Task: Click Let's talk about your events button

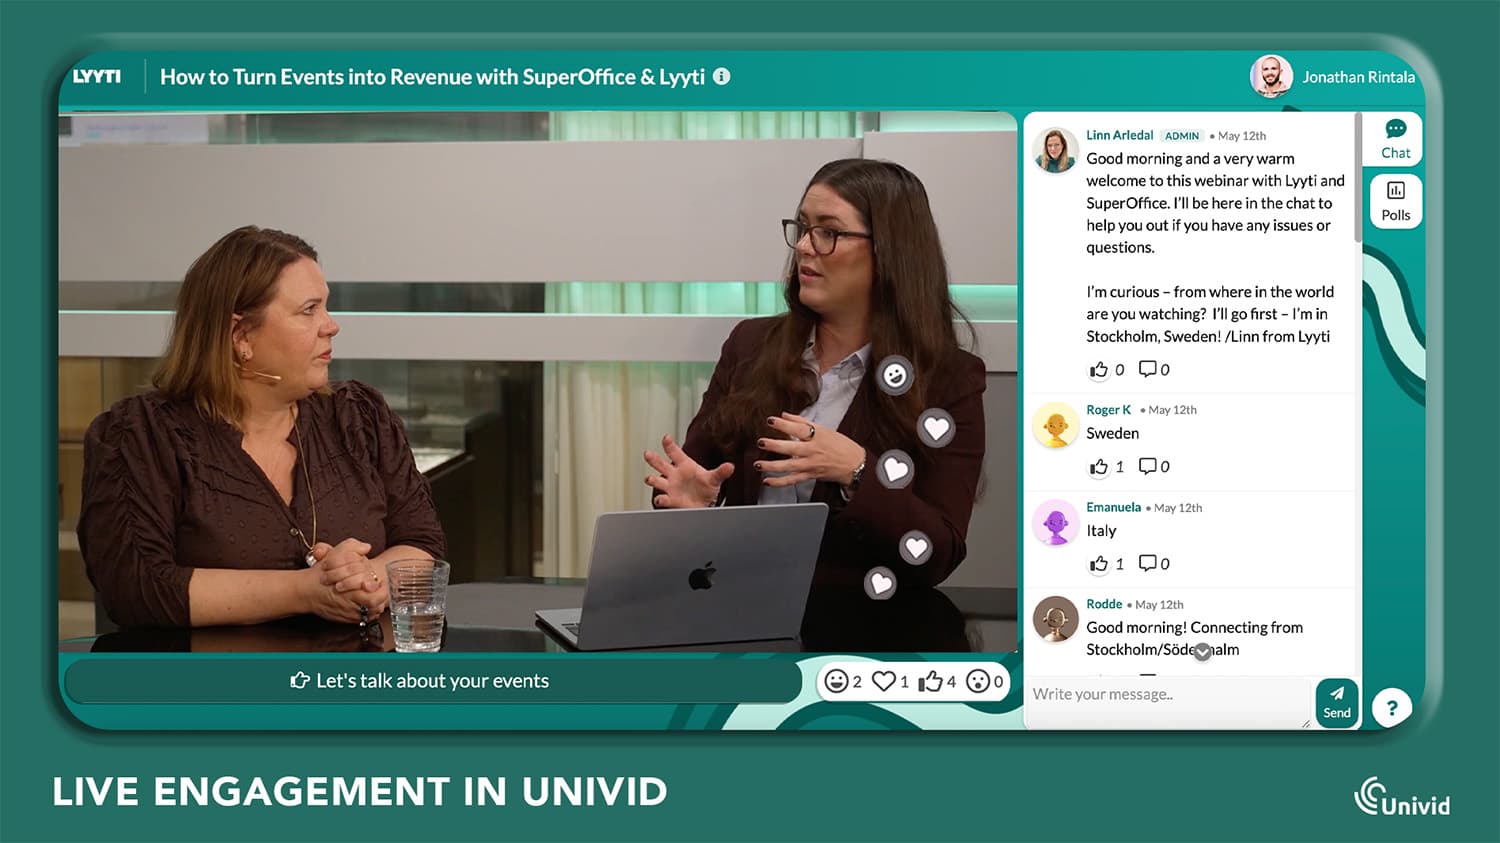Action: click(432, 681)
